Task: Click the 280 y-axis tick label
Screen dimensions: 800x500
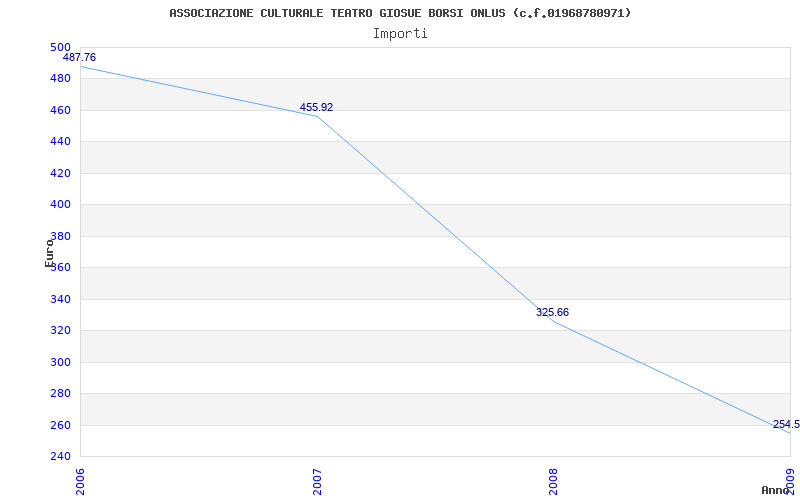Action: click(x=60, y=393)
